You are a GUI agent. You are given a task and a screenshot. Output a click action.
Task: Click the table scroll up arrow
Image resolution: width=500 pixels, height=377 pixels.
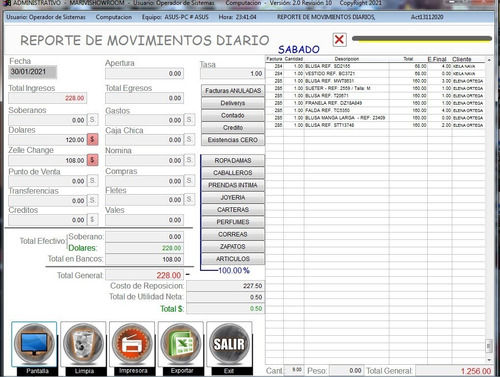489,60
